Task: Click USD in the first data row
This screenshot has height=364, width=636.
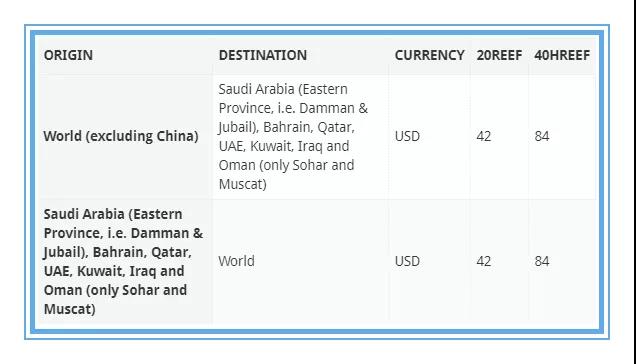Action: pyautogui.click(x=407, y=136)
